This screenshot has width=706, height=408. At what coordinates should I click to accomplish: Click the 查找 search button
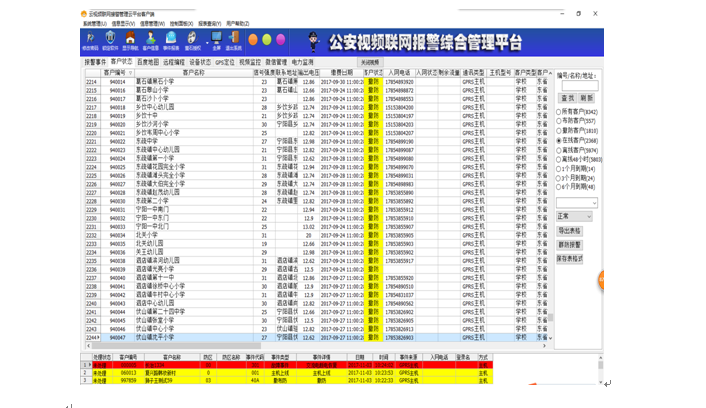coord(567,98)
